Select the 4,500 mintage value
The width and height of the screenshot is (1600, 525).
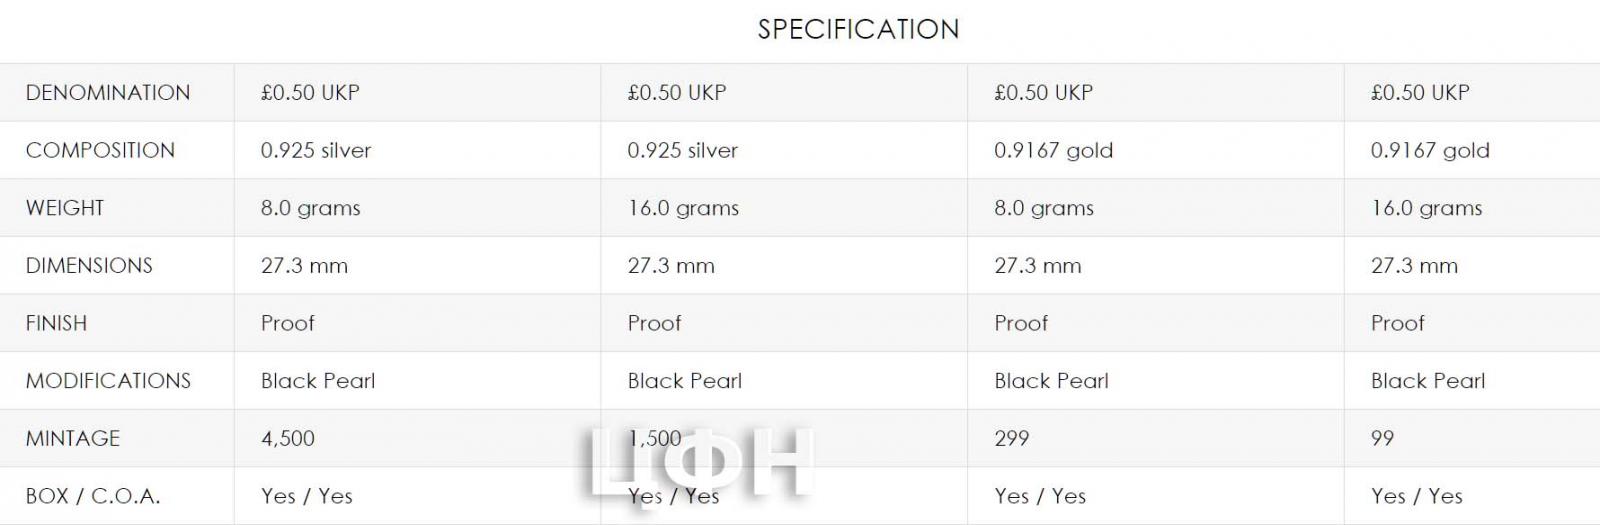(x=288, y=438)
